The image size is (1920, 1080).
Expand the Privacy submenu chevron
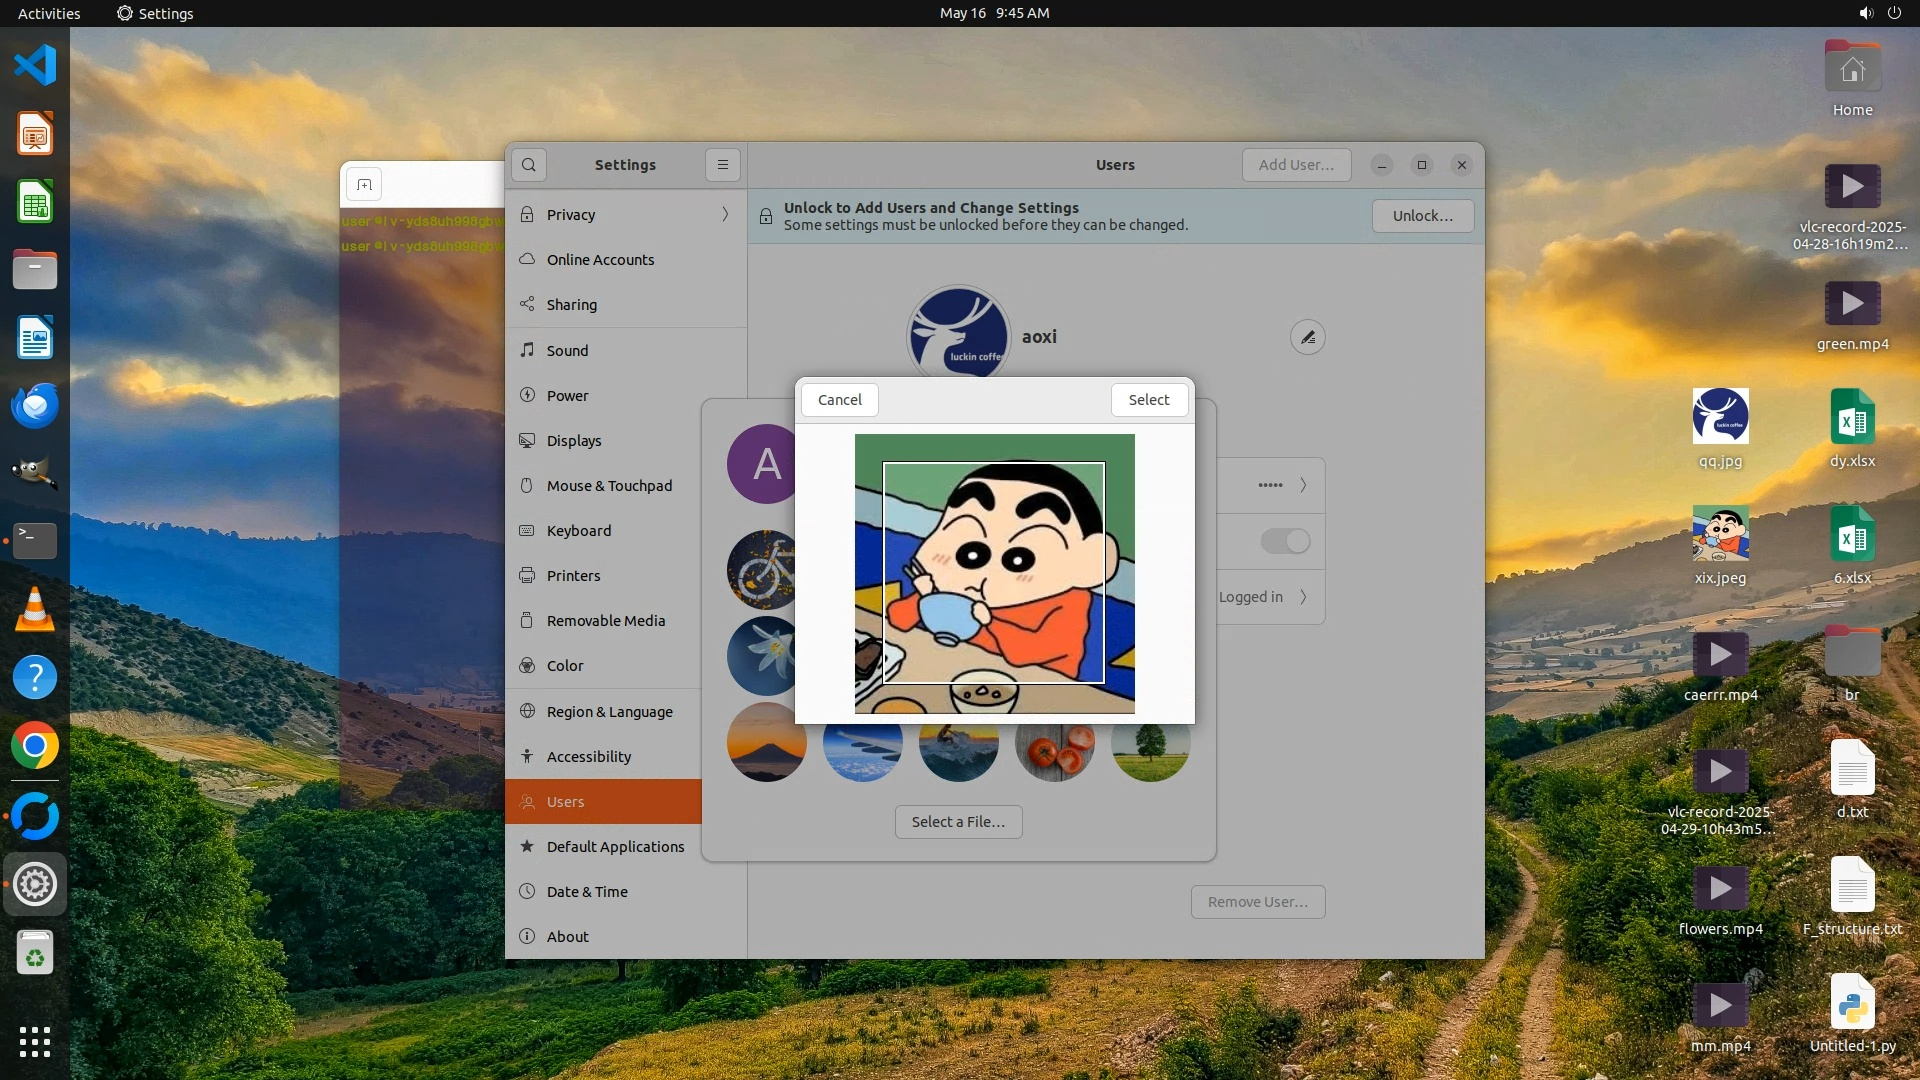[x=725, y=215]
